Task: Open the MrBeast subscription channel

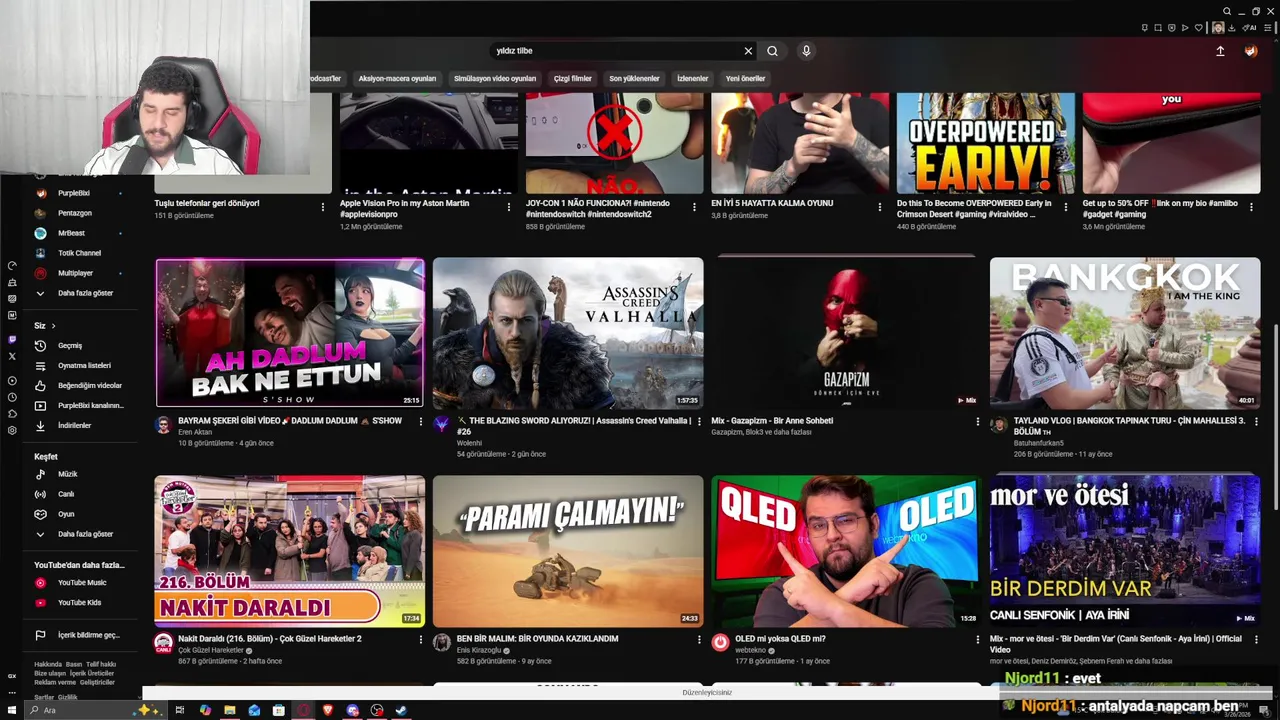Action: point(78,233)
